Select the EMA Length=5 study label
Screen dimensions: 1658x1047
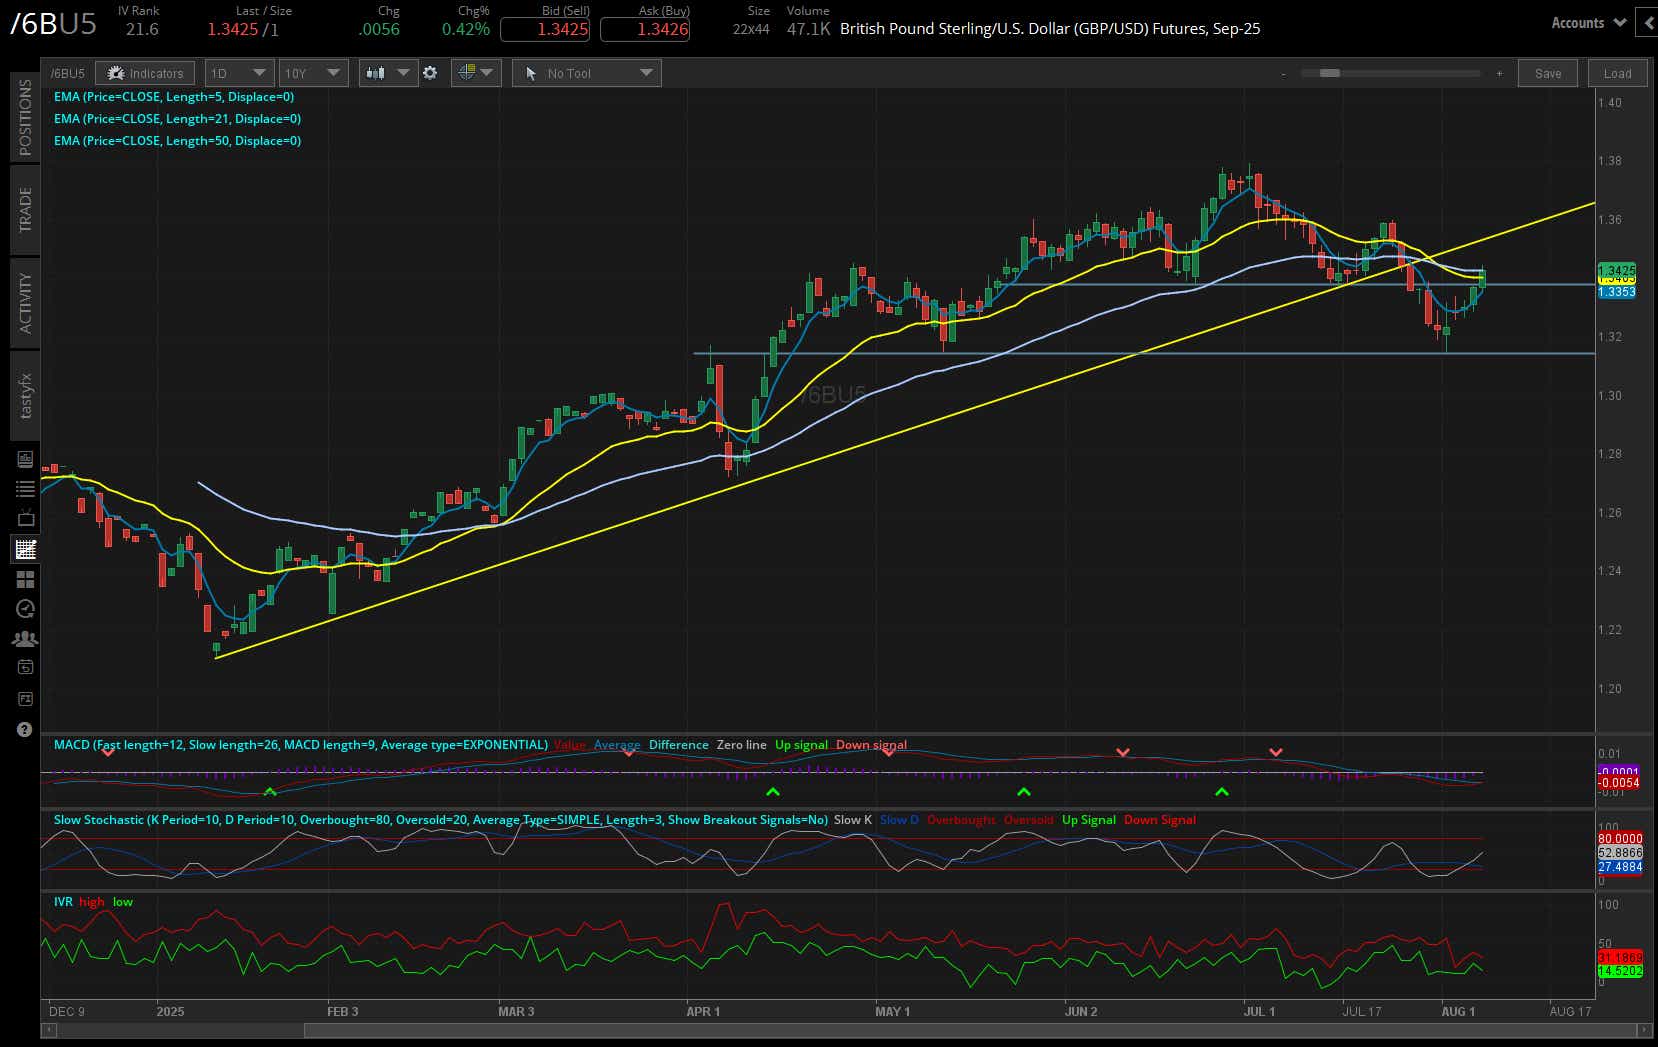tap(174, 97)
